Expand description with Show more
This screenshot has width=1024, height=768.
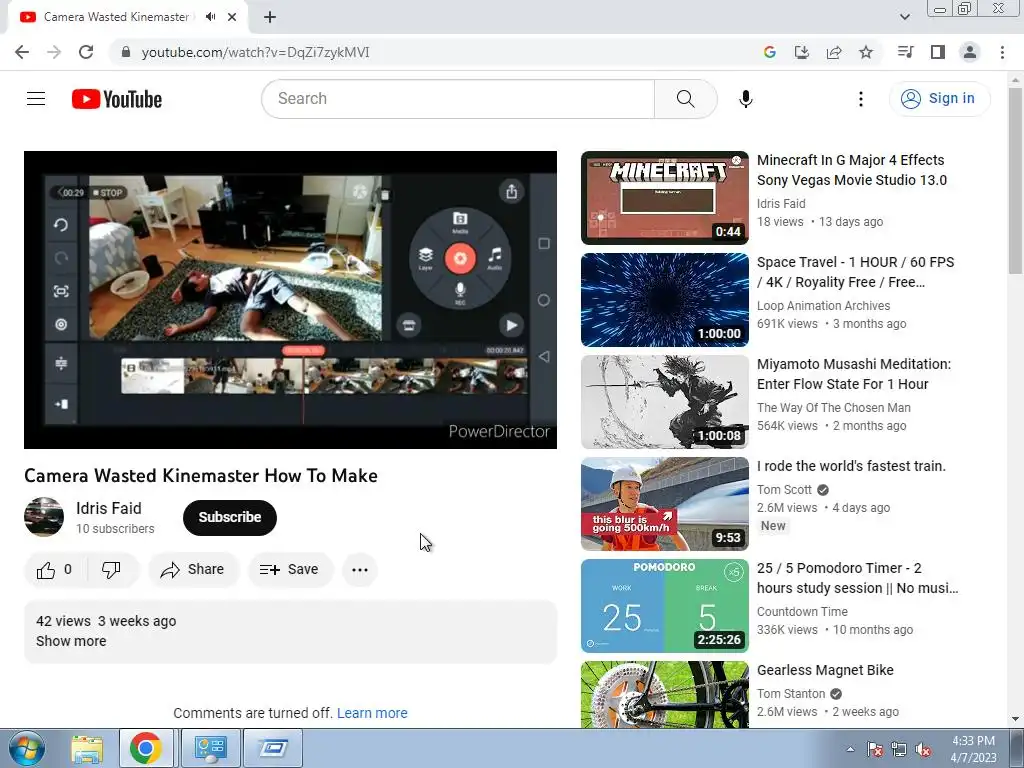(x=71, y=641)
